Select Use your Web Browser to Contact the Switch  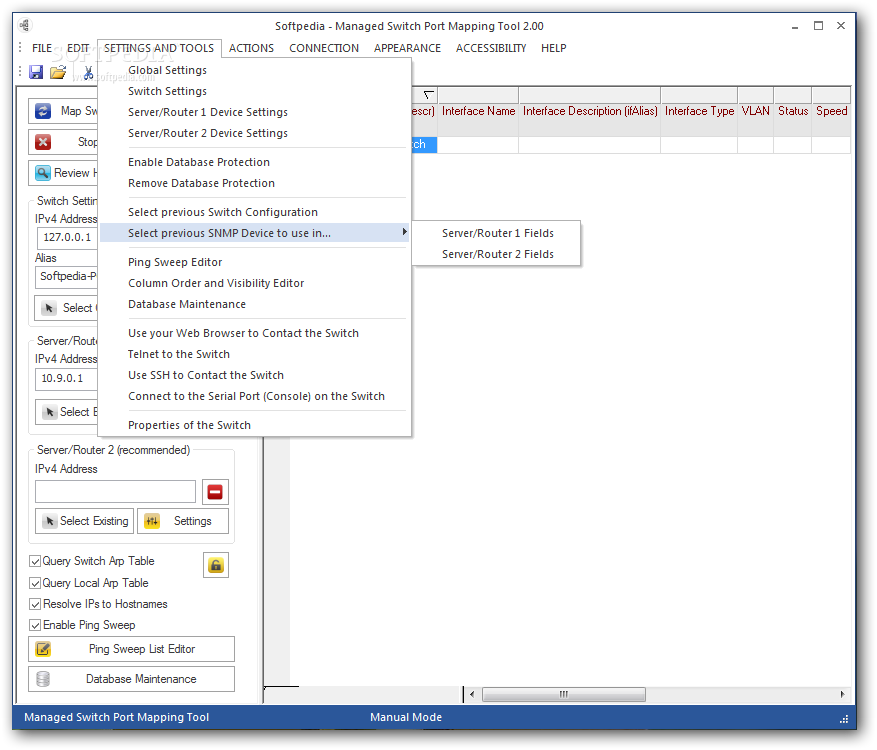pos(254,333)
